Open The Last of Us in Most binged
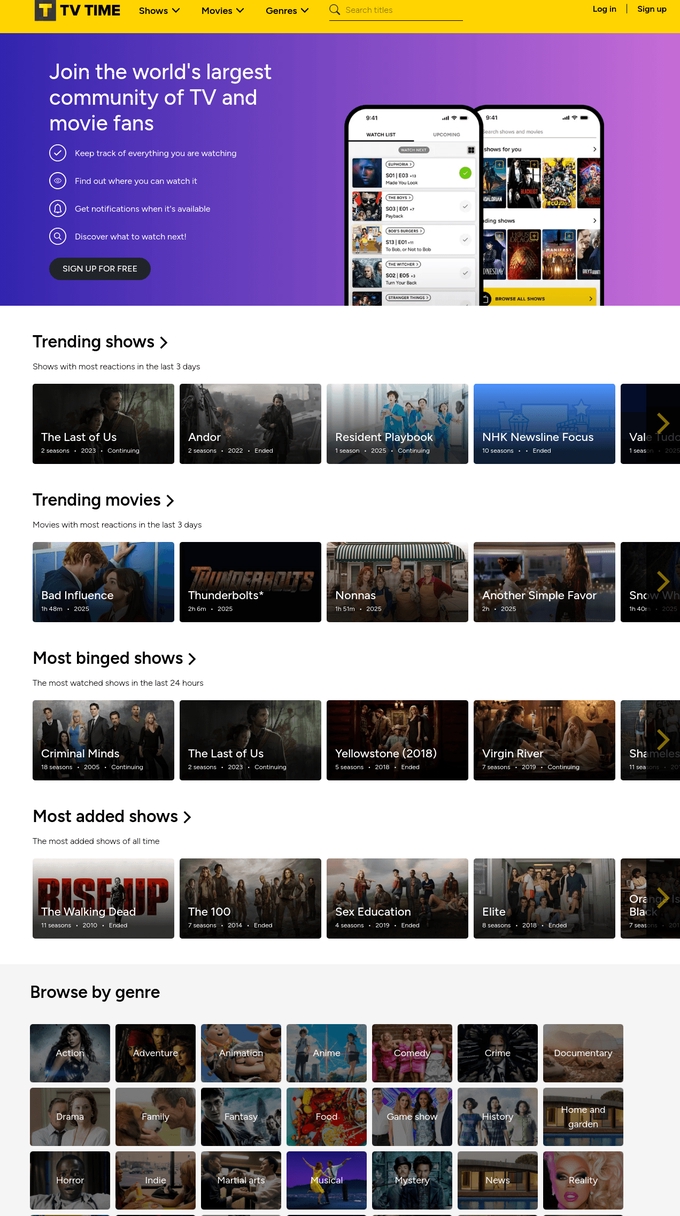 (x=250, y=739)
